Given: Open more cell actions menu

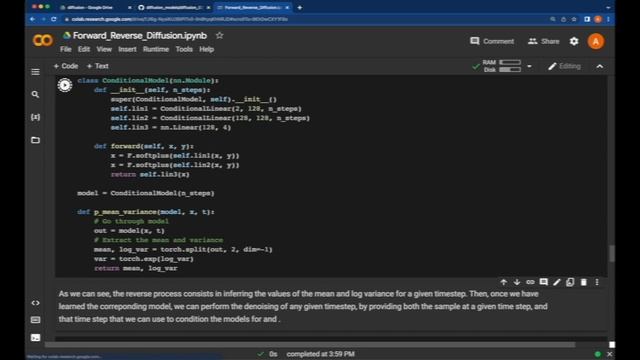Looking at the screenshot, I should tap(597, 282).
